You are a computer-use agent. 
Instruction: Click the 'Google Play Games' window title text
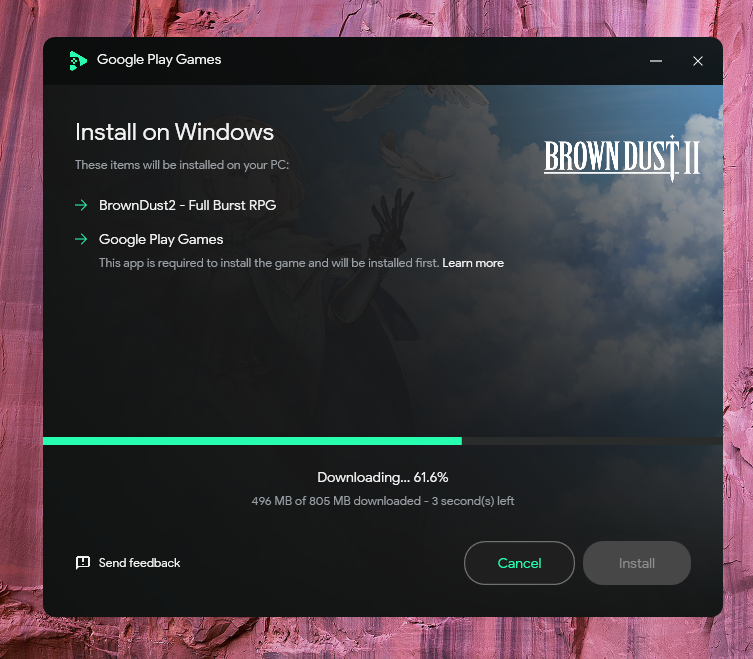(x=159, y=60)
